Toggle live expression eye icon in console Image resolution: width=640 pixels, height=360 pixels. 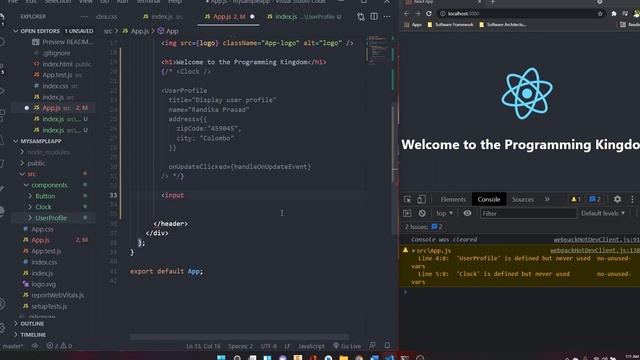pyautogui.click(x=467, y=213)
